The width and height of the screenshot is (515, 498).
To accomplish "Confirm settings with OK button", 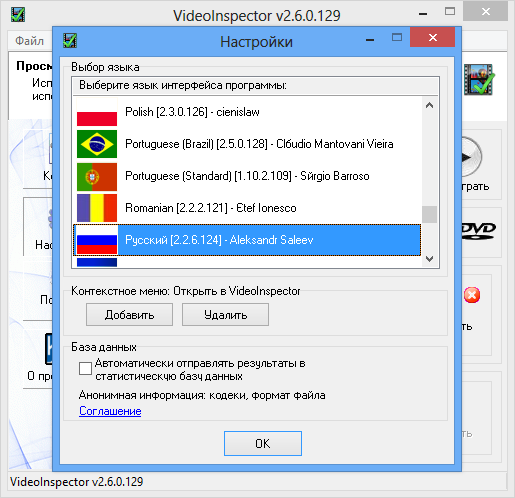I will click(263, 443).
